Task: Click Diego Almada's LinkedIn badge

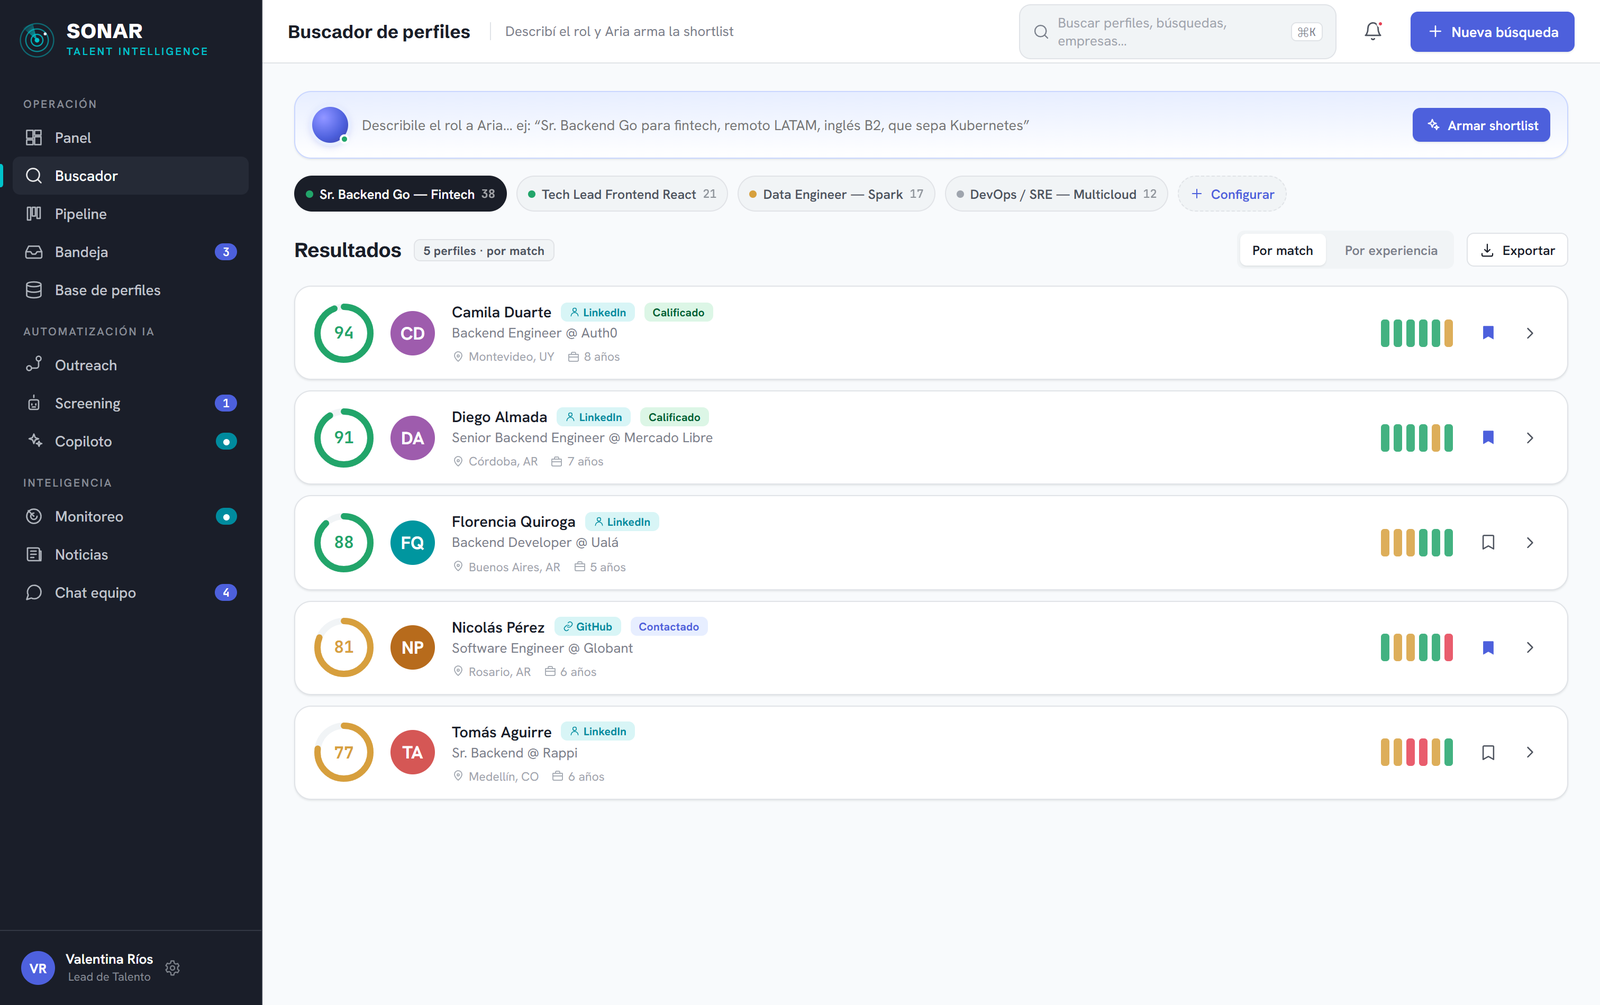Action: (x=594, y=417)
